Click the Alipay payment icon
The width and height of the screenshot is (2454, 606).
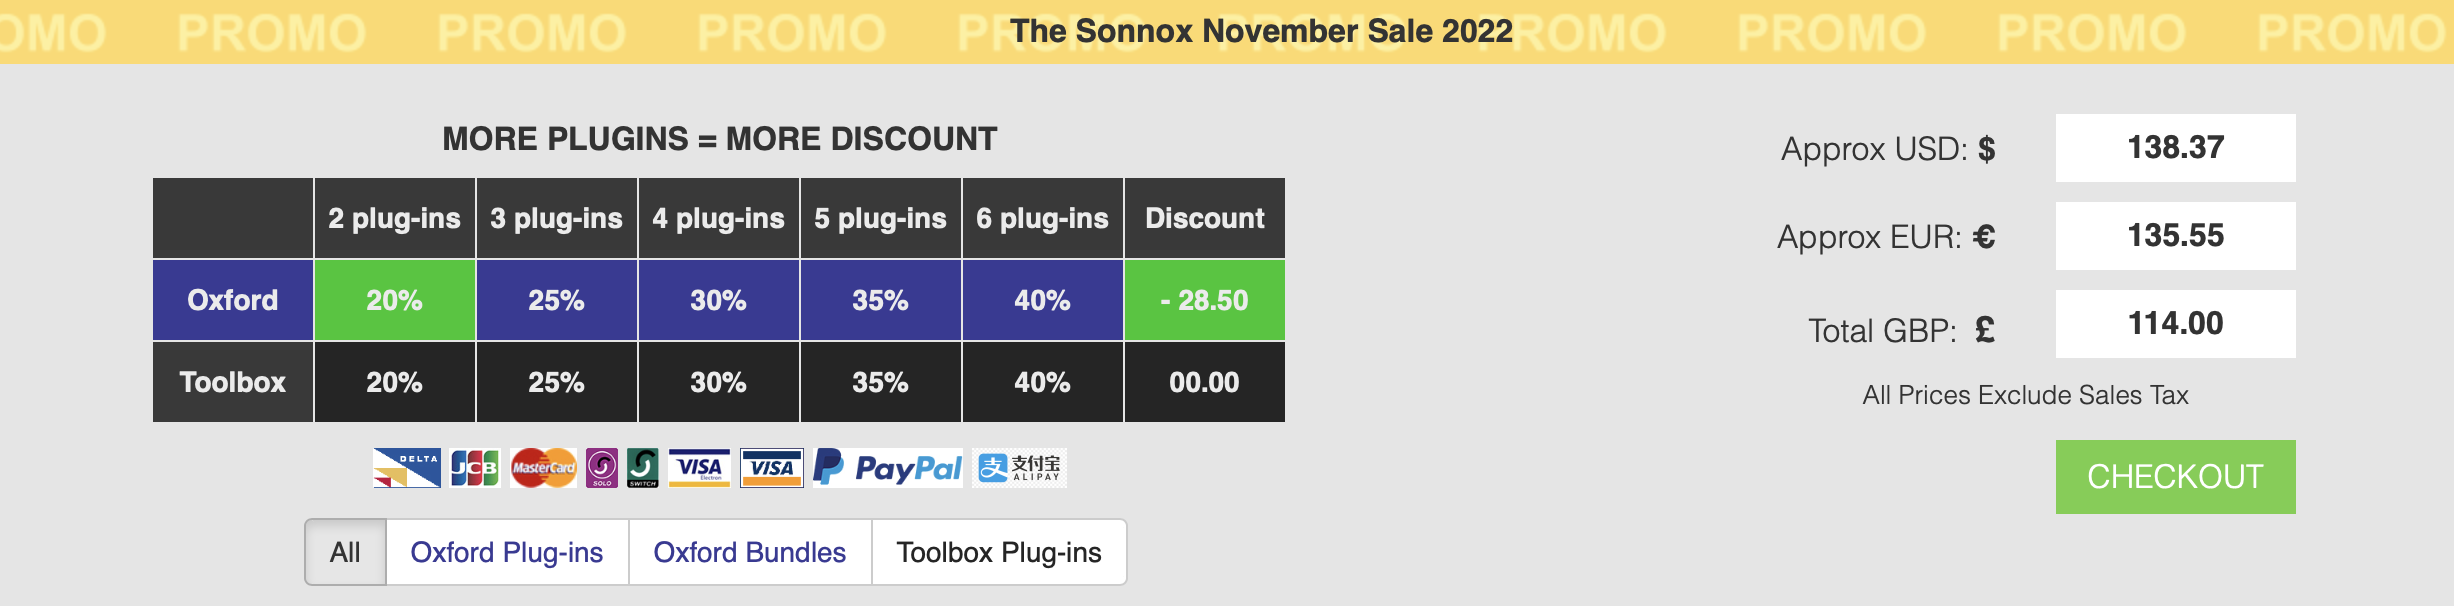coord(1022,468)
